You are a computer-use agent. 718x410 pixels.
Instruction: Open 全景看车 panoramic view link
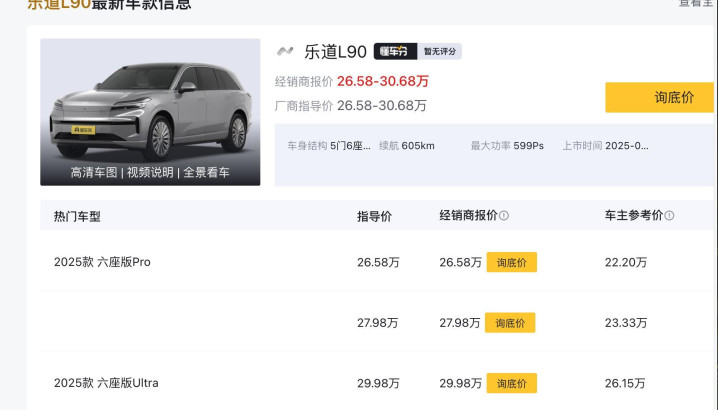tap(206, 172)
